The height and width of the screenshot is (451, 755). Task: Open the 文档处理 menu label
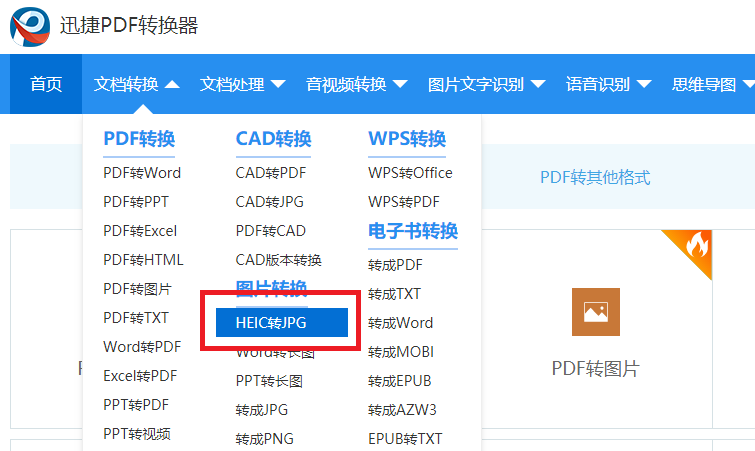232,84
